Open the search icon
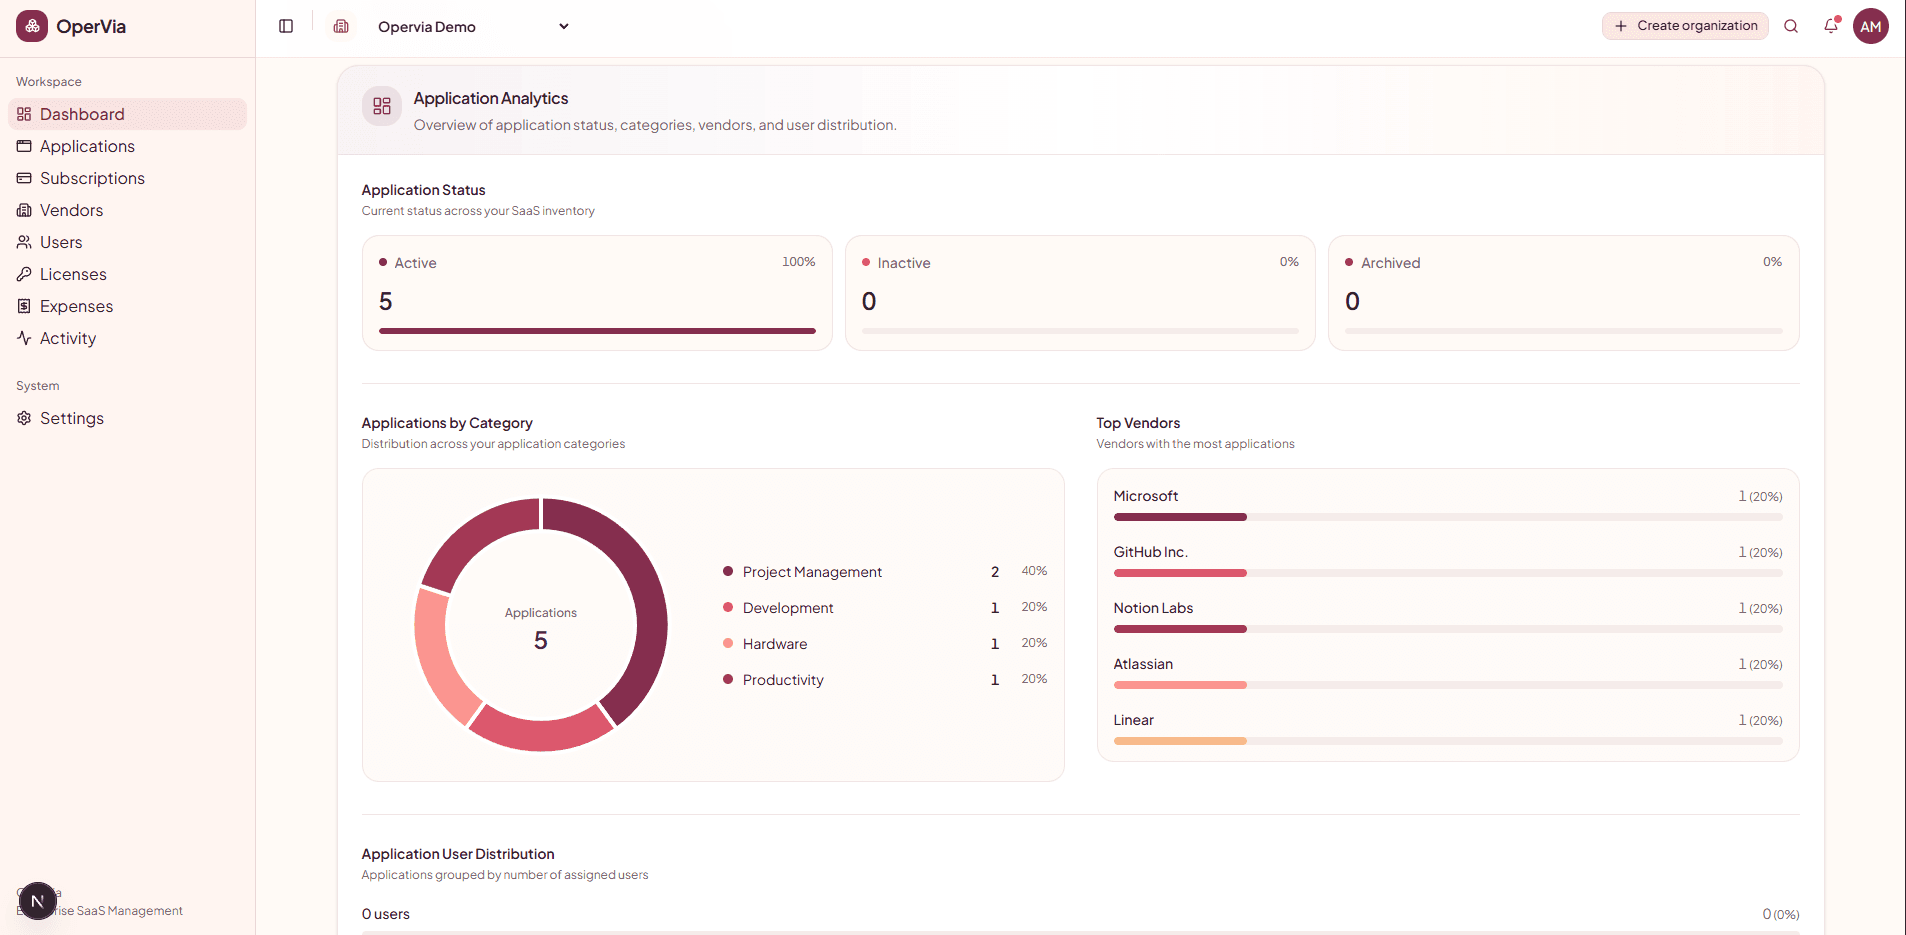Screen dimensions: 1906x935 [1791, 26]
